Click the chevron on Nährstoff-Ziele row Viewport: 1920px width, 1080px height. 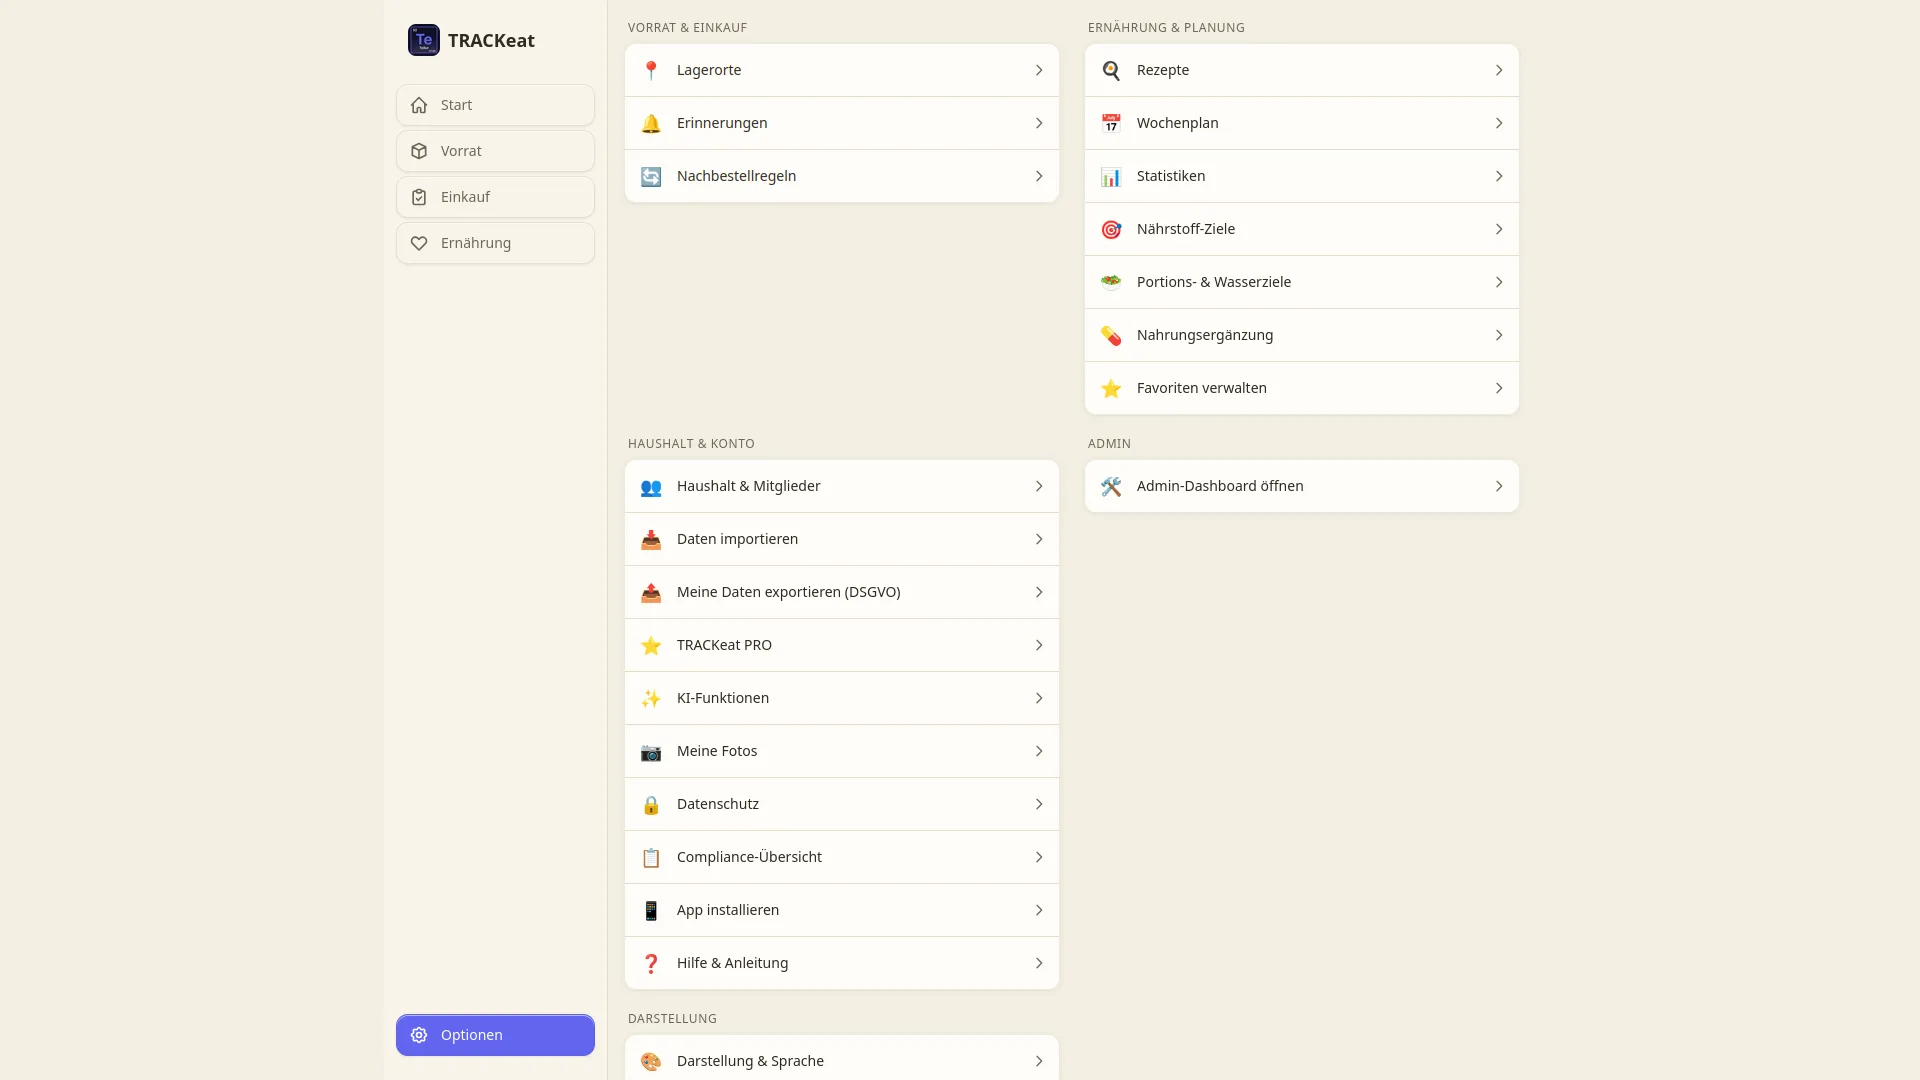click(x=1499, y=229)
